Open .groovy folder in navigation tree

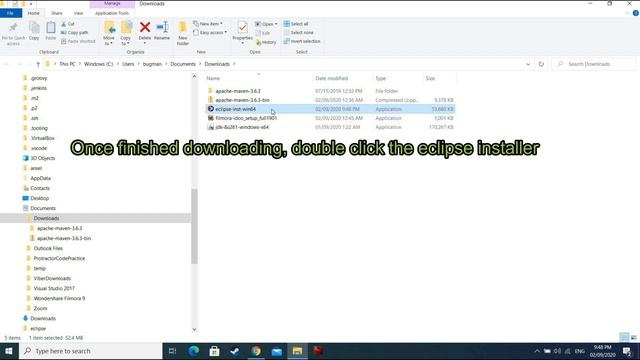[x=38, y=78]
